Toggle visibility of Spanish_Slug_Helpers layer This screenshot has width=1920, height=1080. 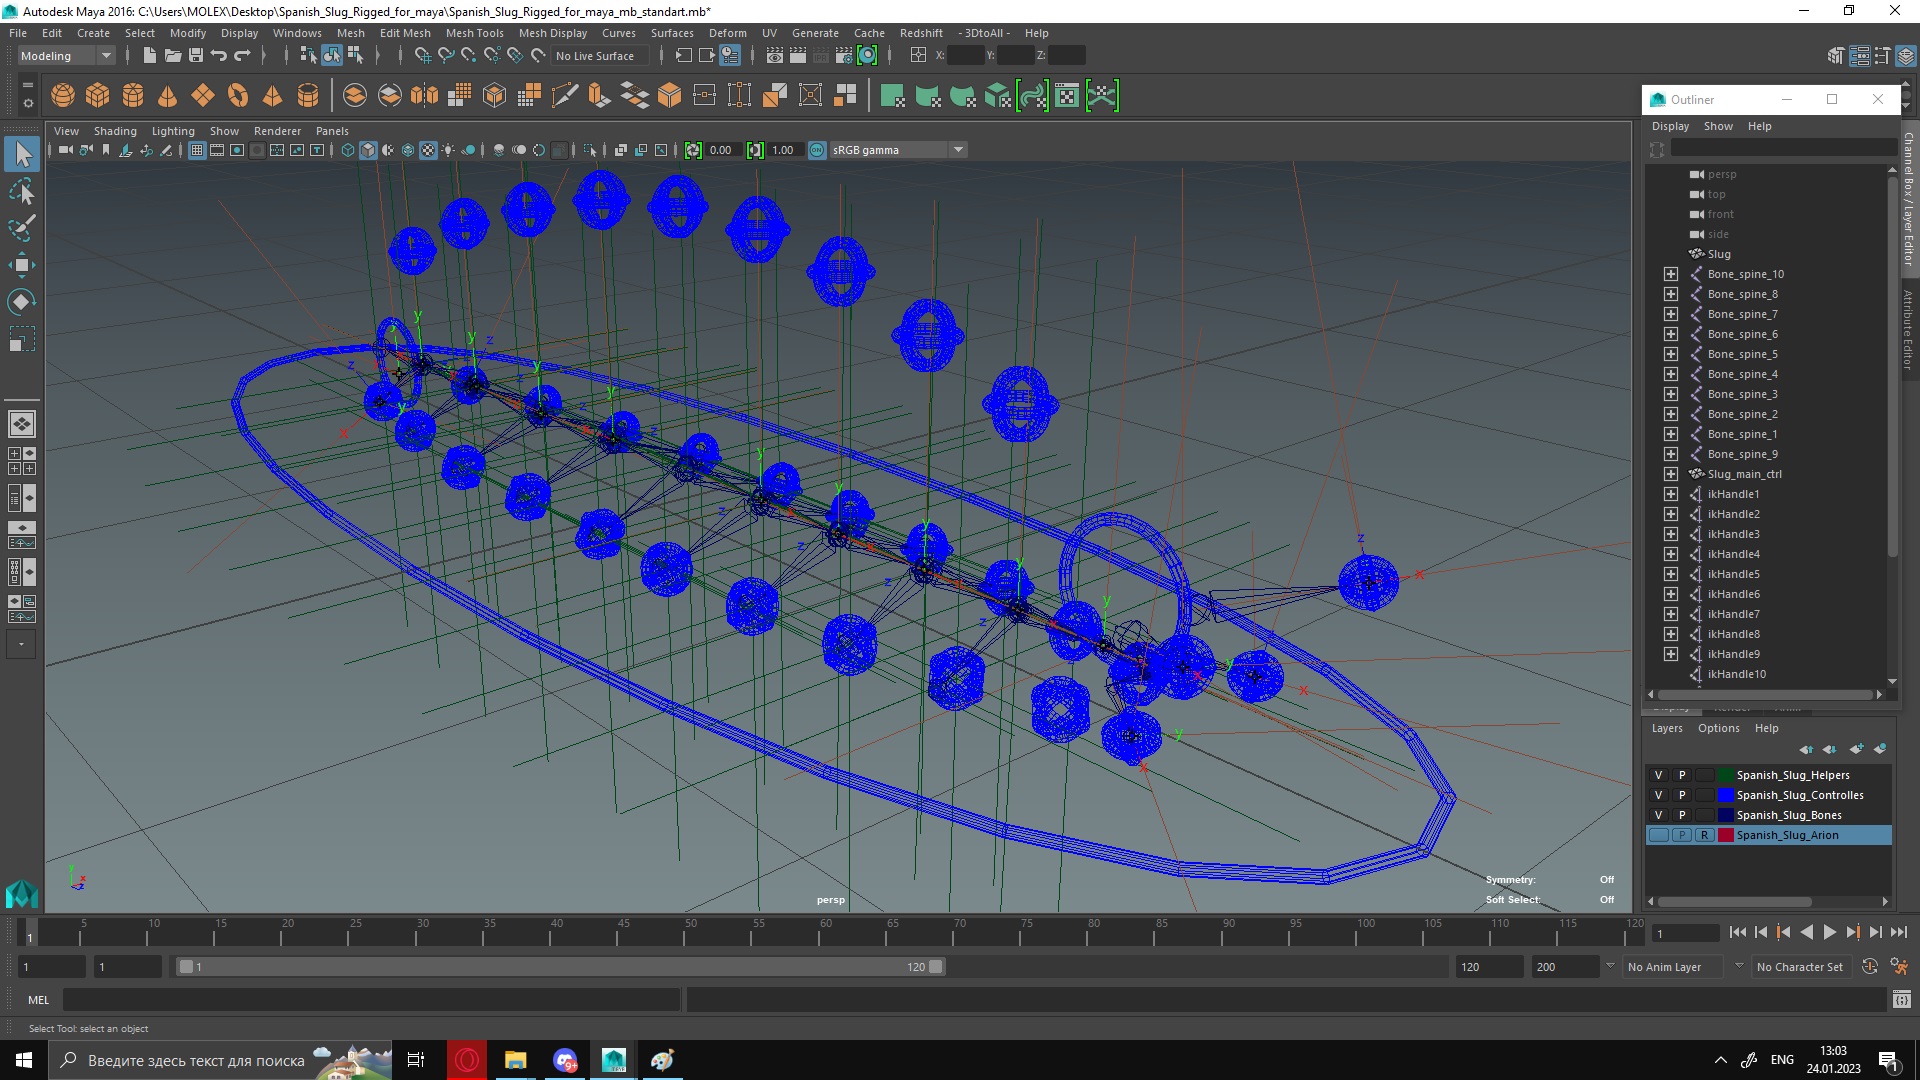tap(1659, 776)
